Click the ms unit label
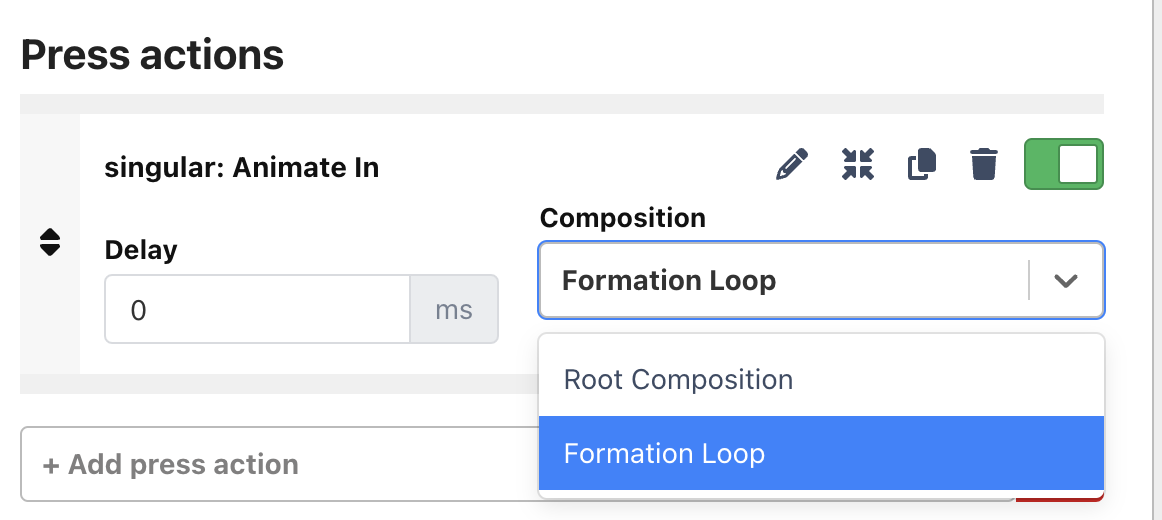The width and height of the screenshot is (1162, 520). point(454,310)
